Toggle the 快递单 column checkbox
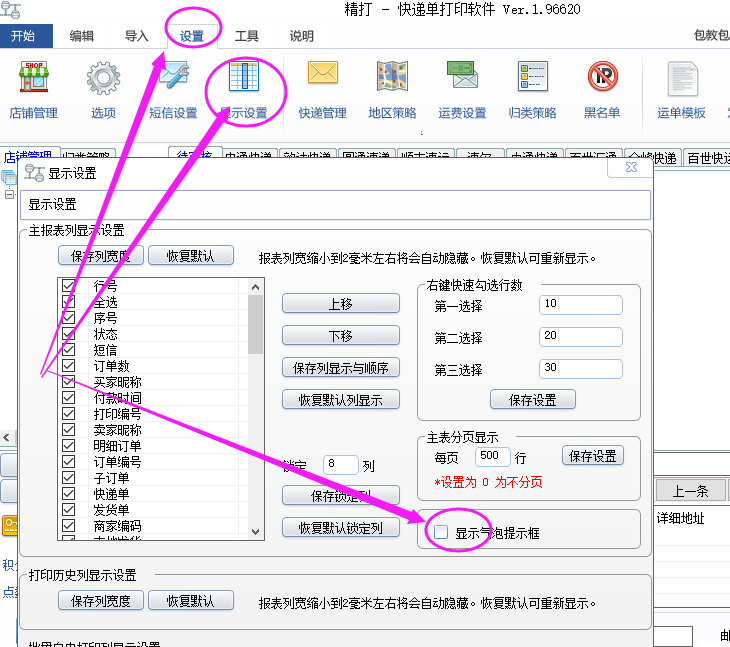The width and height of the screenshot is (730, 647). 69,494
